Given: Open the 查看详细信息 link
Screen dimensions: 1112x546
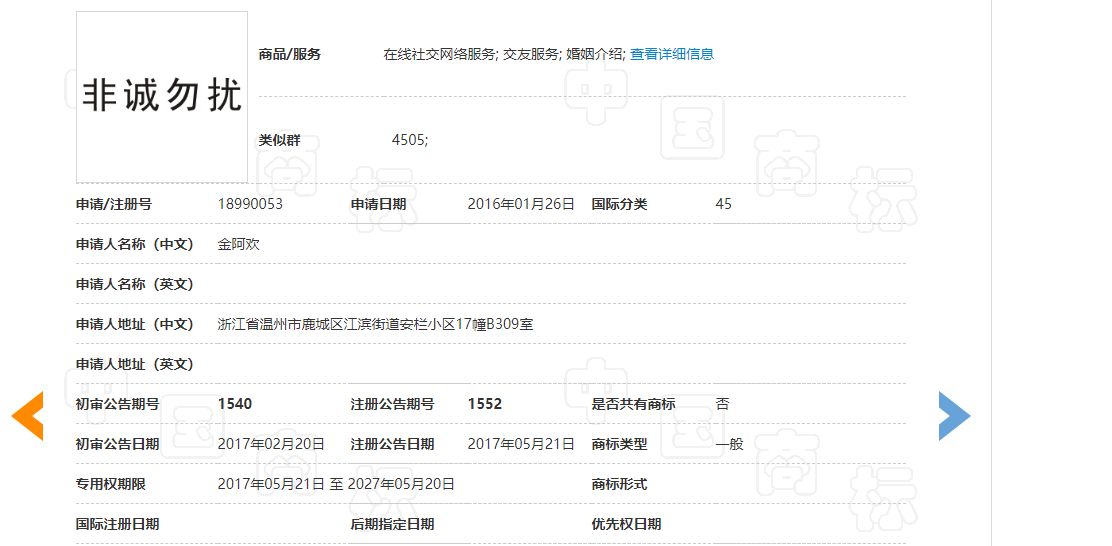Looking at the screenshot, I should click(x=671, y=54).
